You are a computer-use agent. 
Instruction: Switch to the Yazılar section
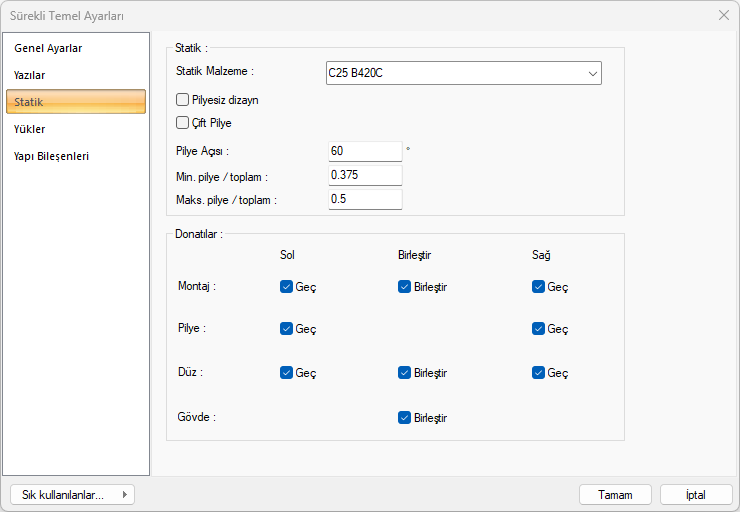(30, 75)
